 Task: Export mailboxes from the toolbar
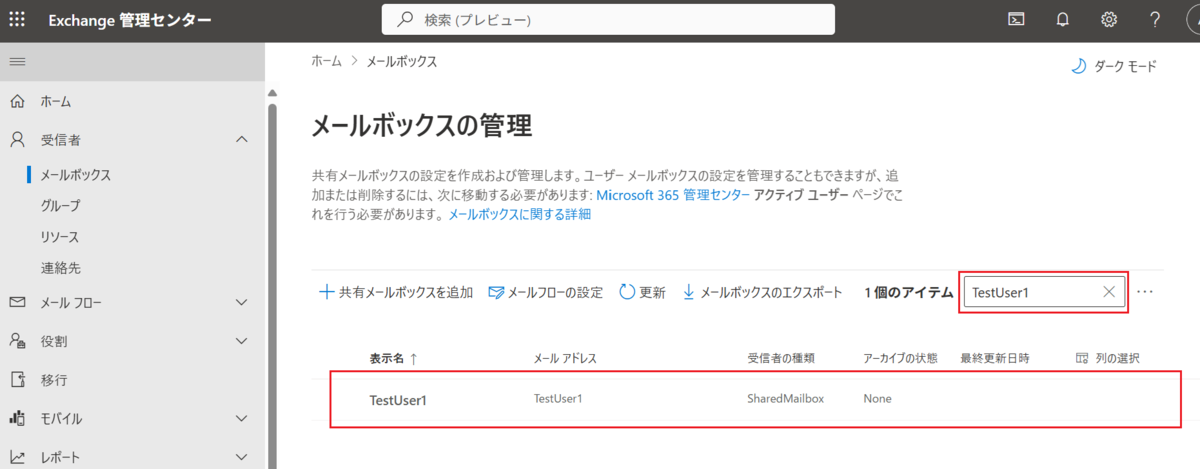pyautogui.click(x=762, y=292)
